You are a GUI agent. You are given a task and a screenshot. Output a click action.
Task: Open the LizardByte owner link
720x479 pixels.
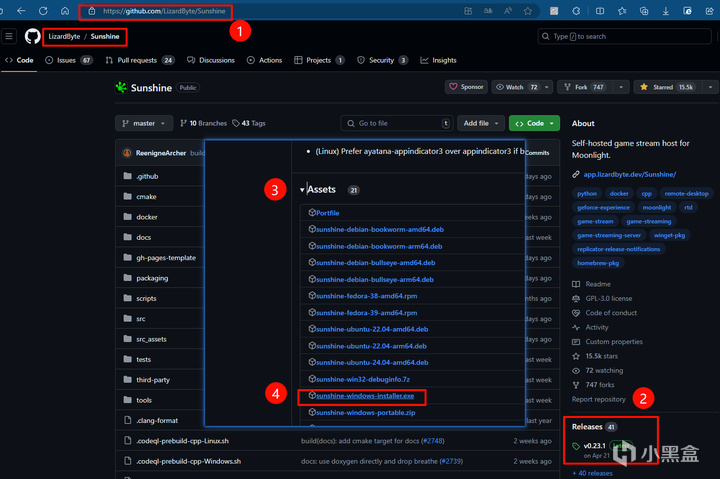[x=64, y=36]
